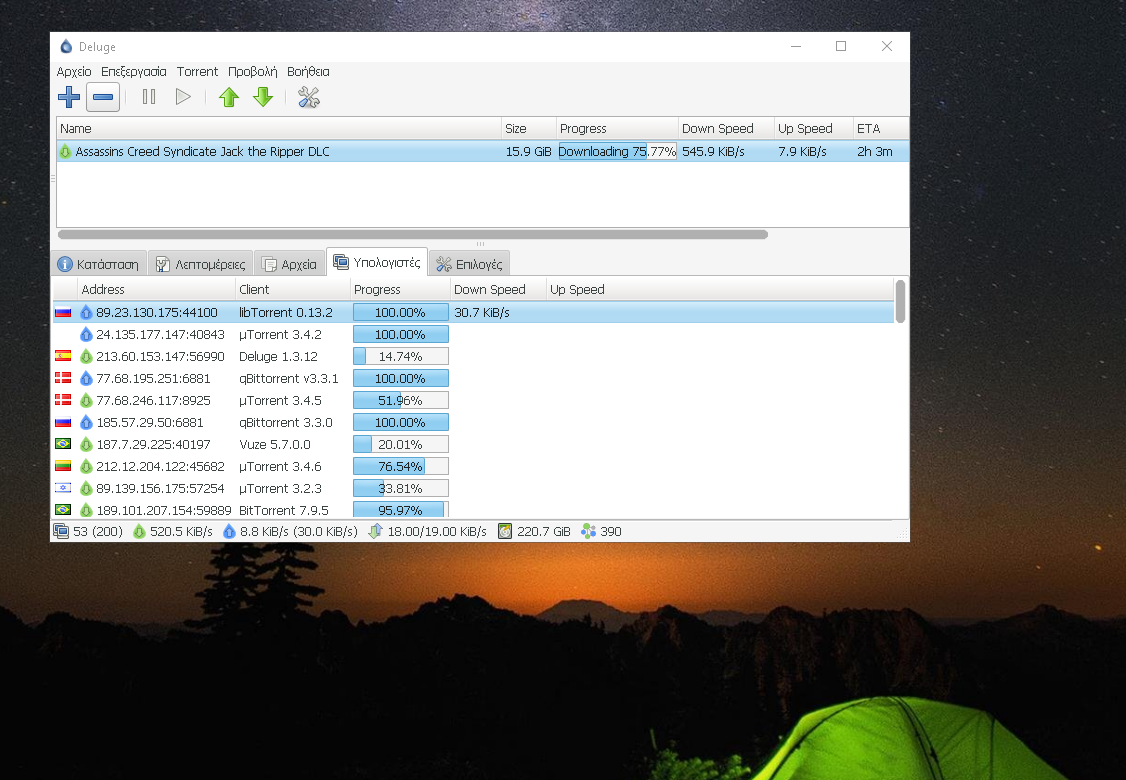Image resolution: width=1126 pixels, height=780 pixels.
Task: Click the torrent list horizontal scrollbar
Action: [412, 234]
